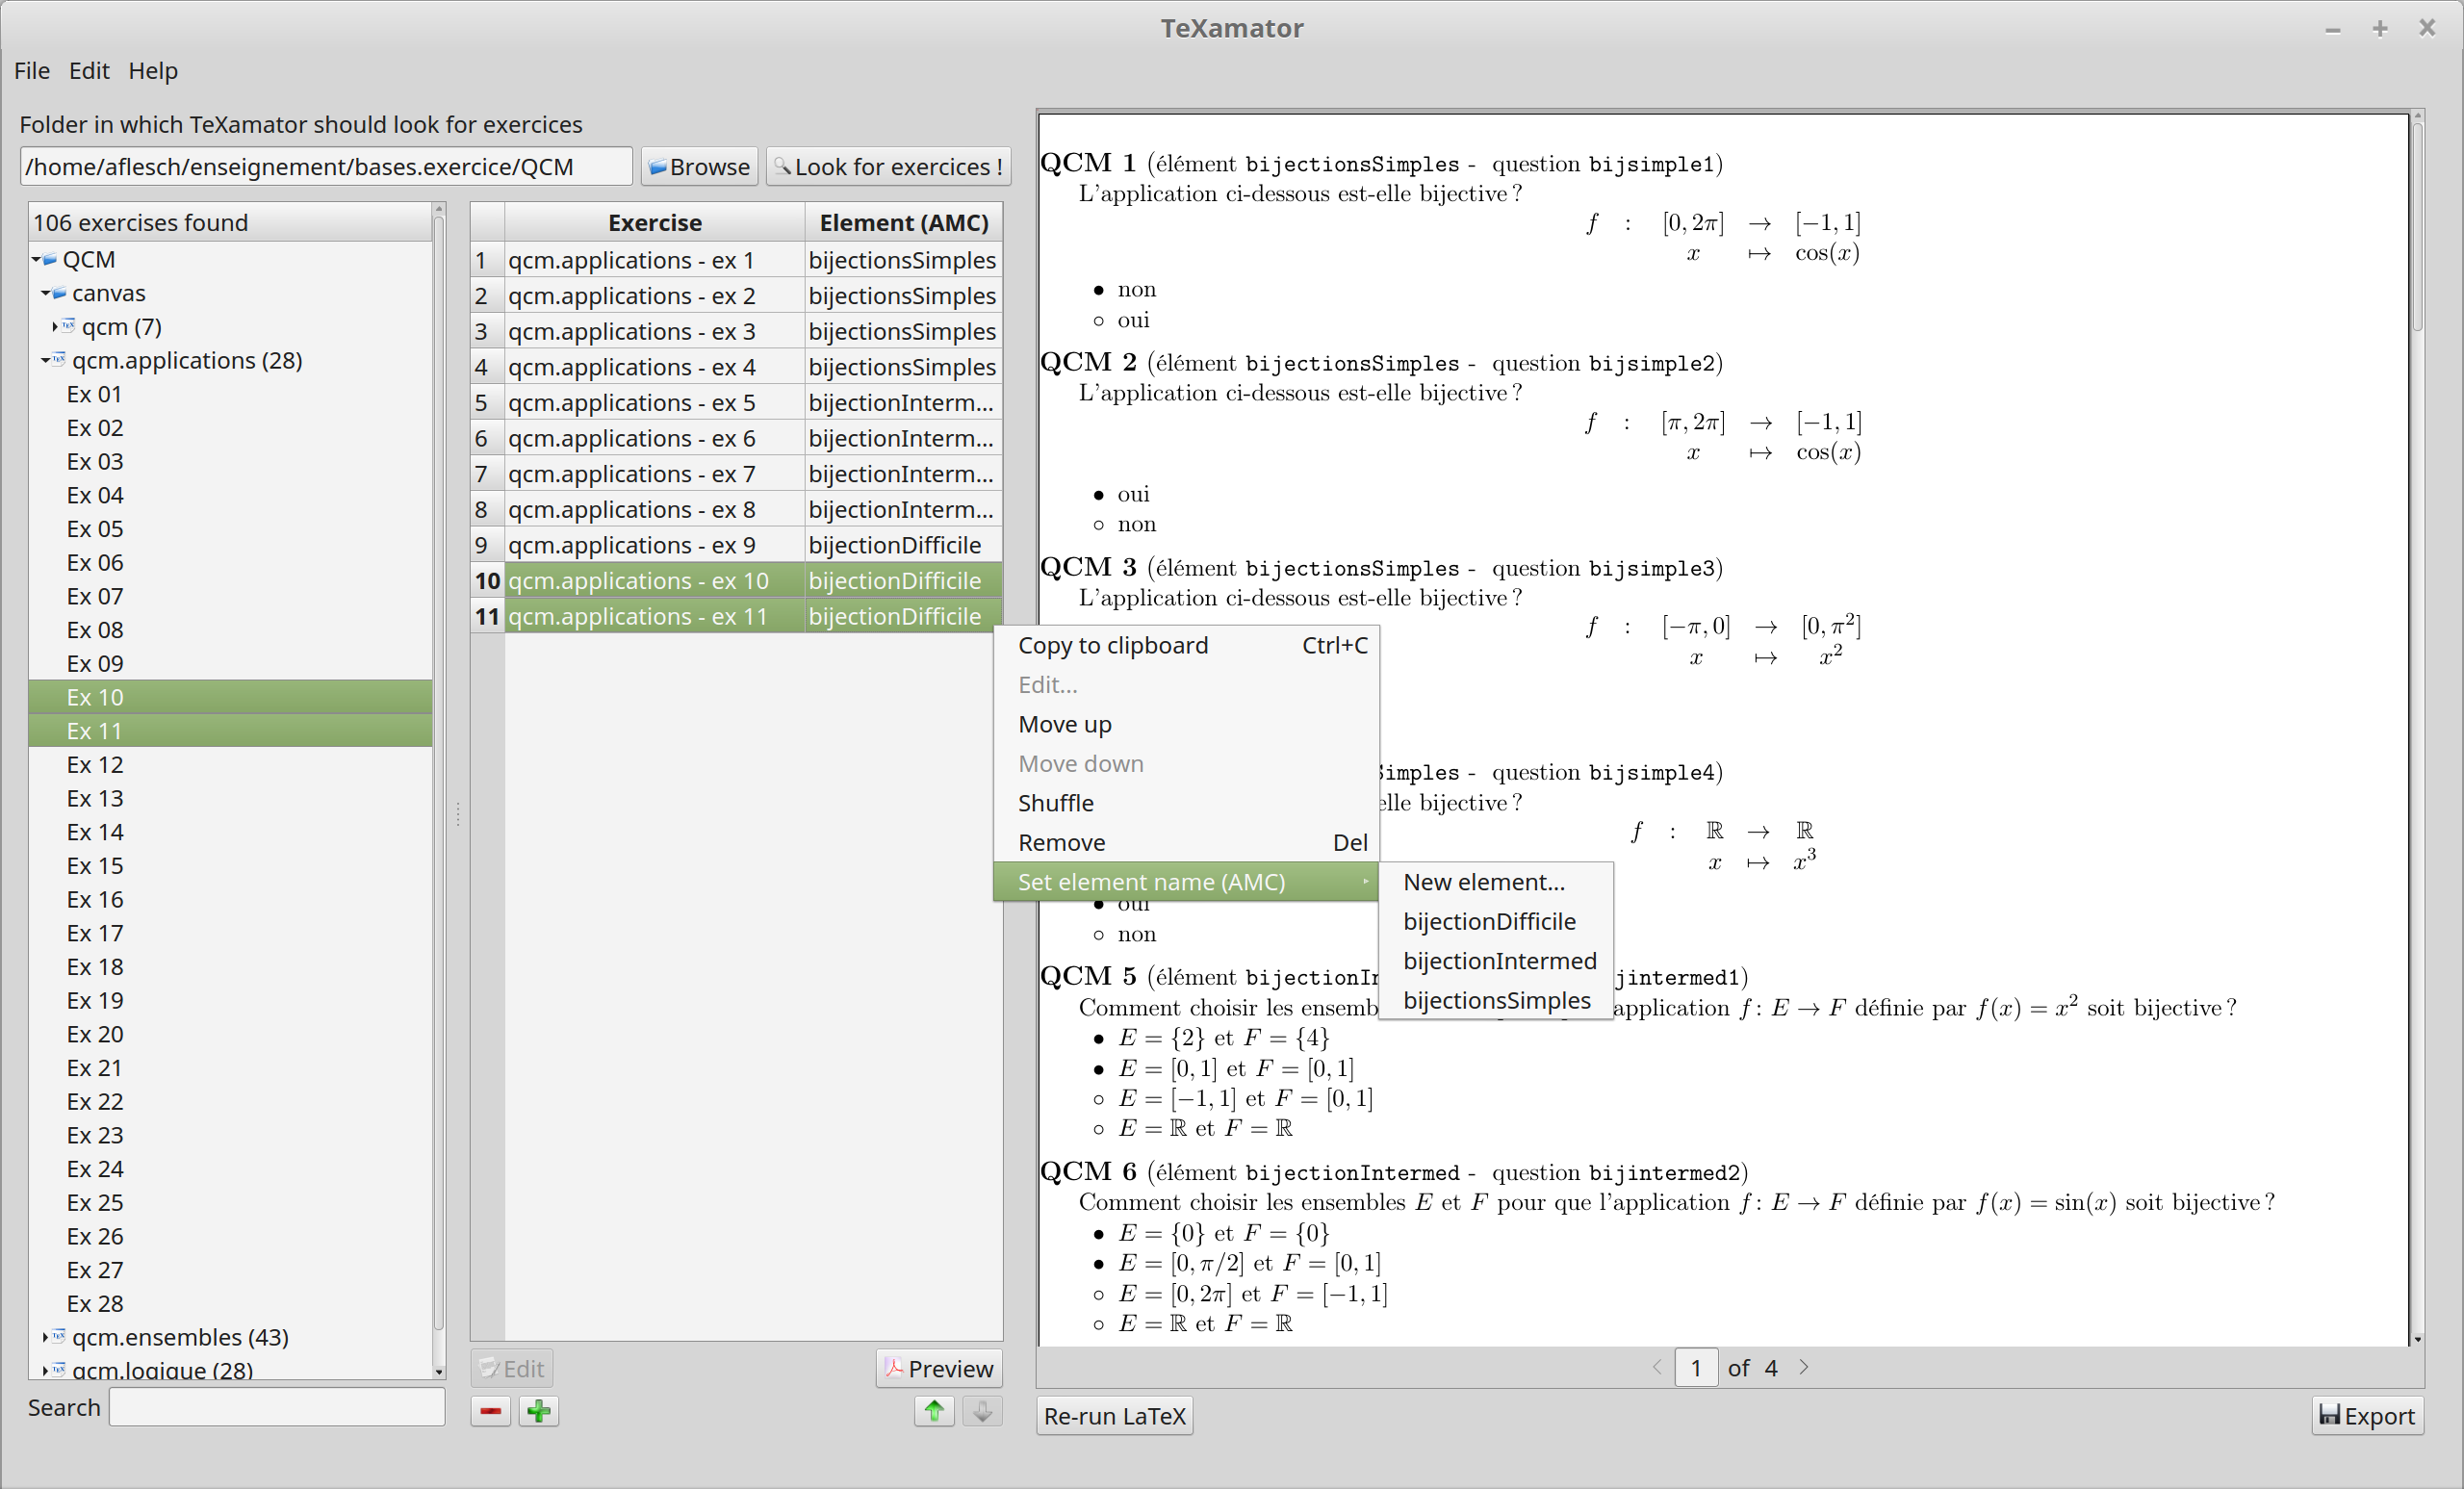2464x1489 pixels.
Task: Choose Remove in context menu
Action: pos(1186,843)
